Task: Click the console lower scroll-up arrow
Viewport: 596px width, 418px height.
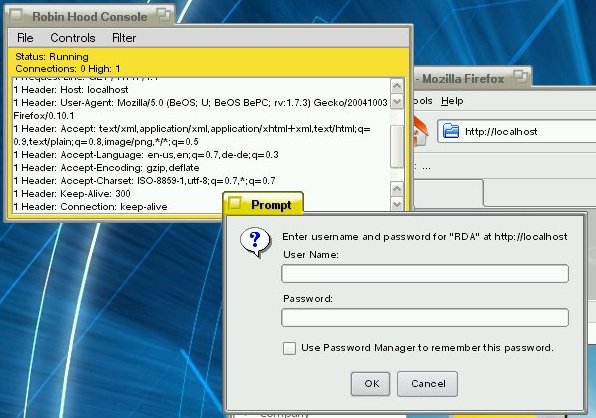Action: pyautogui.click(x=397, y=189)
